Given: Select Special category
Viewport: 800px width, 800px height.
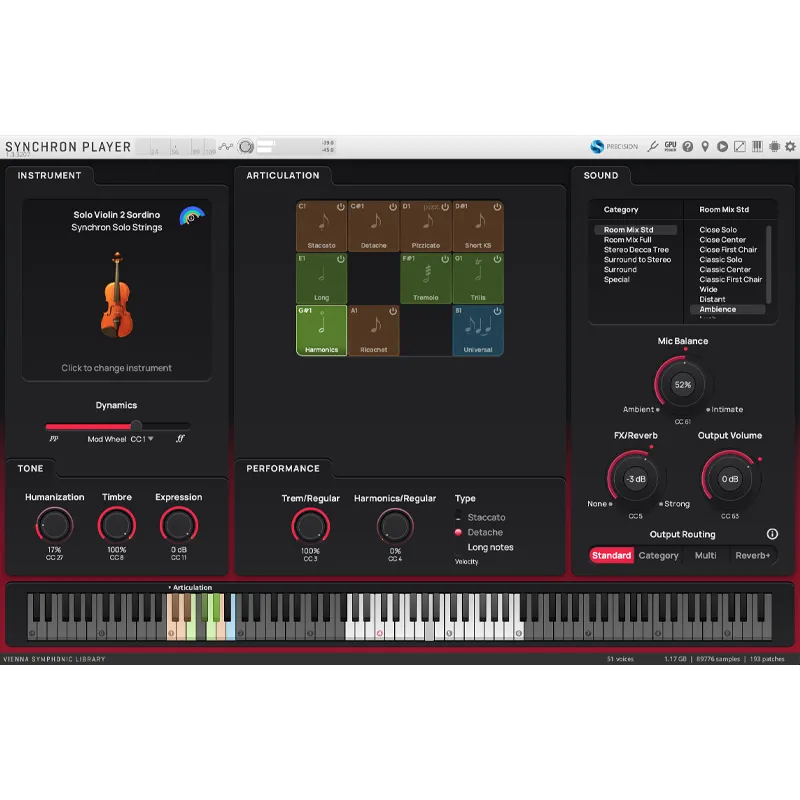Looking at the screenshot, I should [x=616, y=280].
